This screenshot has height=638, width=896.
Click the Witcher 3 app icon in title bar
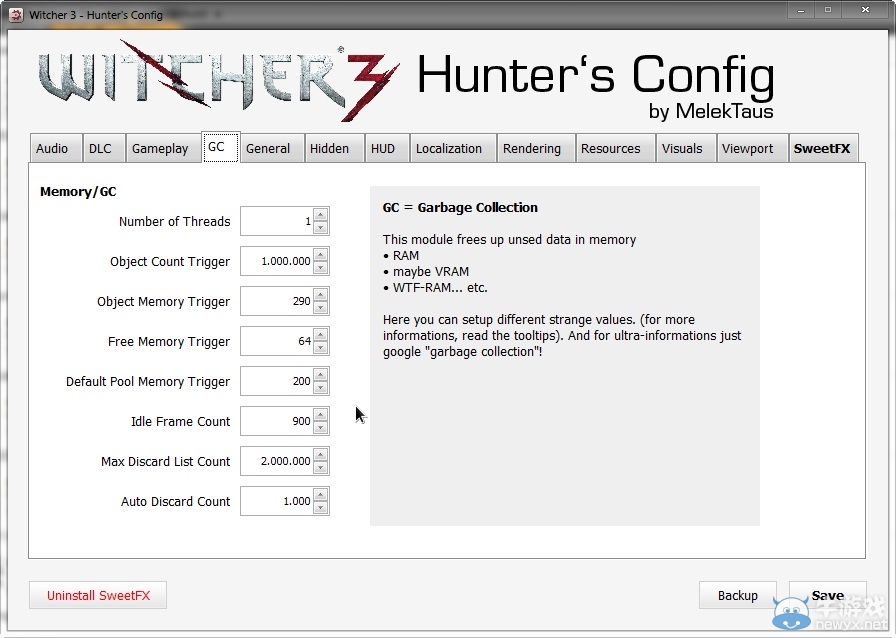click(16, 15)
